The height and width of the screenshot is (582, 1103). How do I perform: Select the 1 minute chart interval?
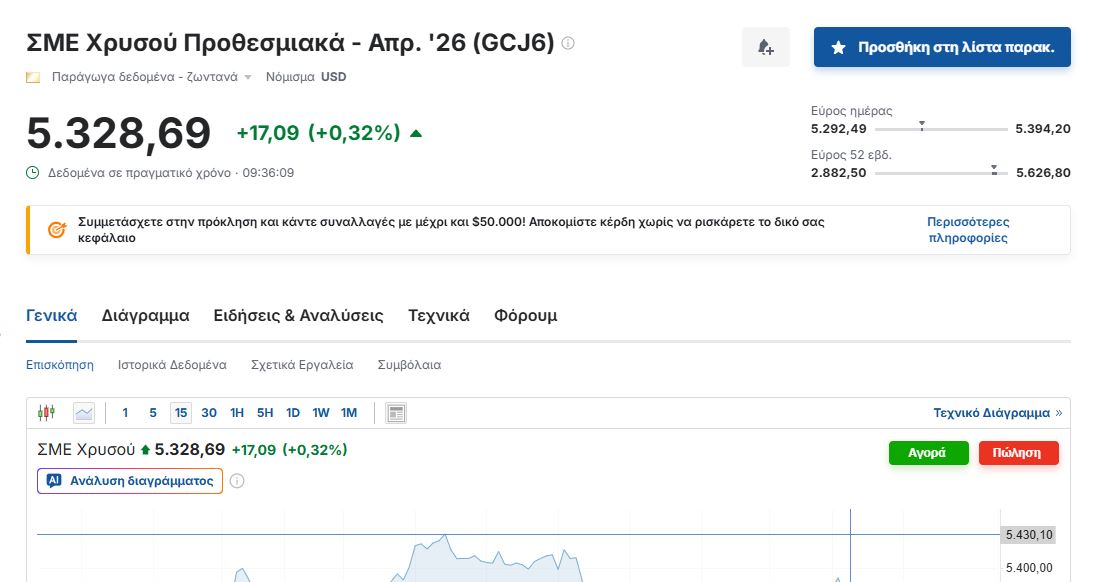click(125, 413)
